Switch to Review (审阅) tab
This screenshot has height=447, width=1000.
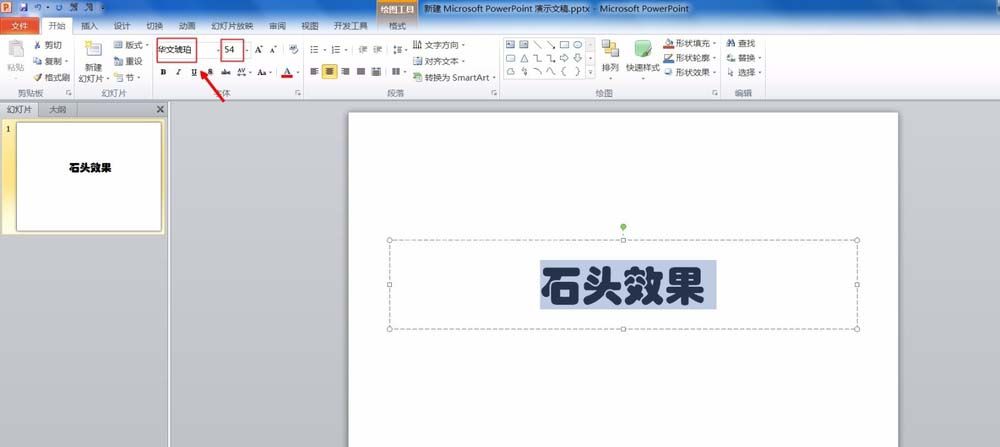(277, 26)
